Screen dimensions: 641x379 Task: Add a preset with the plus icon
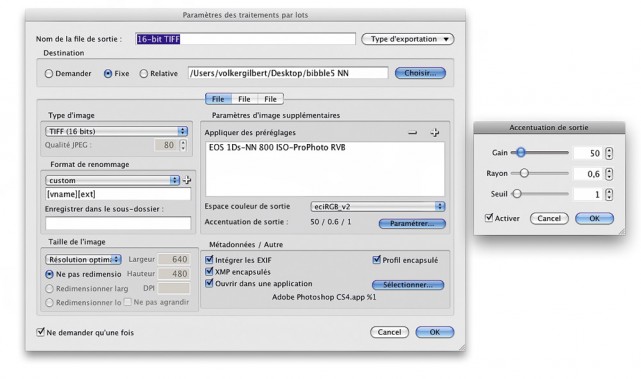pyautogui.click(x=435, y=132)
